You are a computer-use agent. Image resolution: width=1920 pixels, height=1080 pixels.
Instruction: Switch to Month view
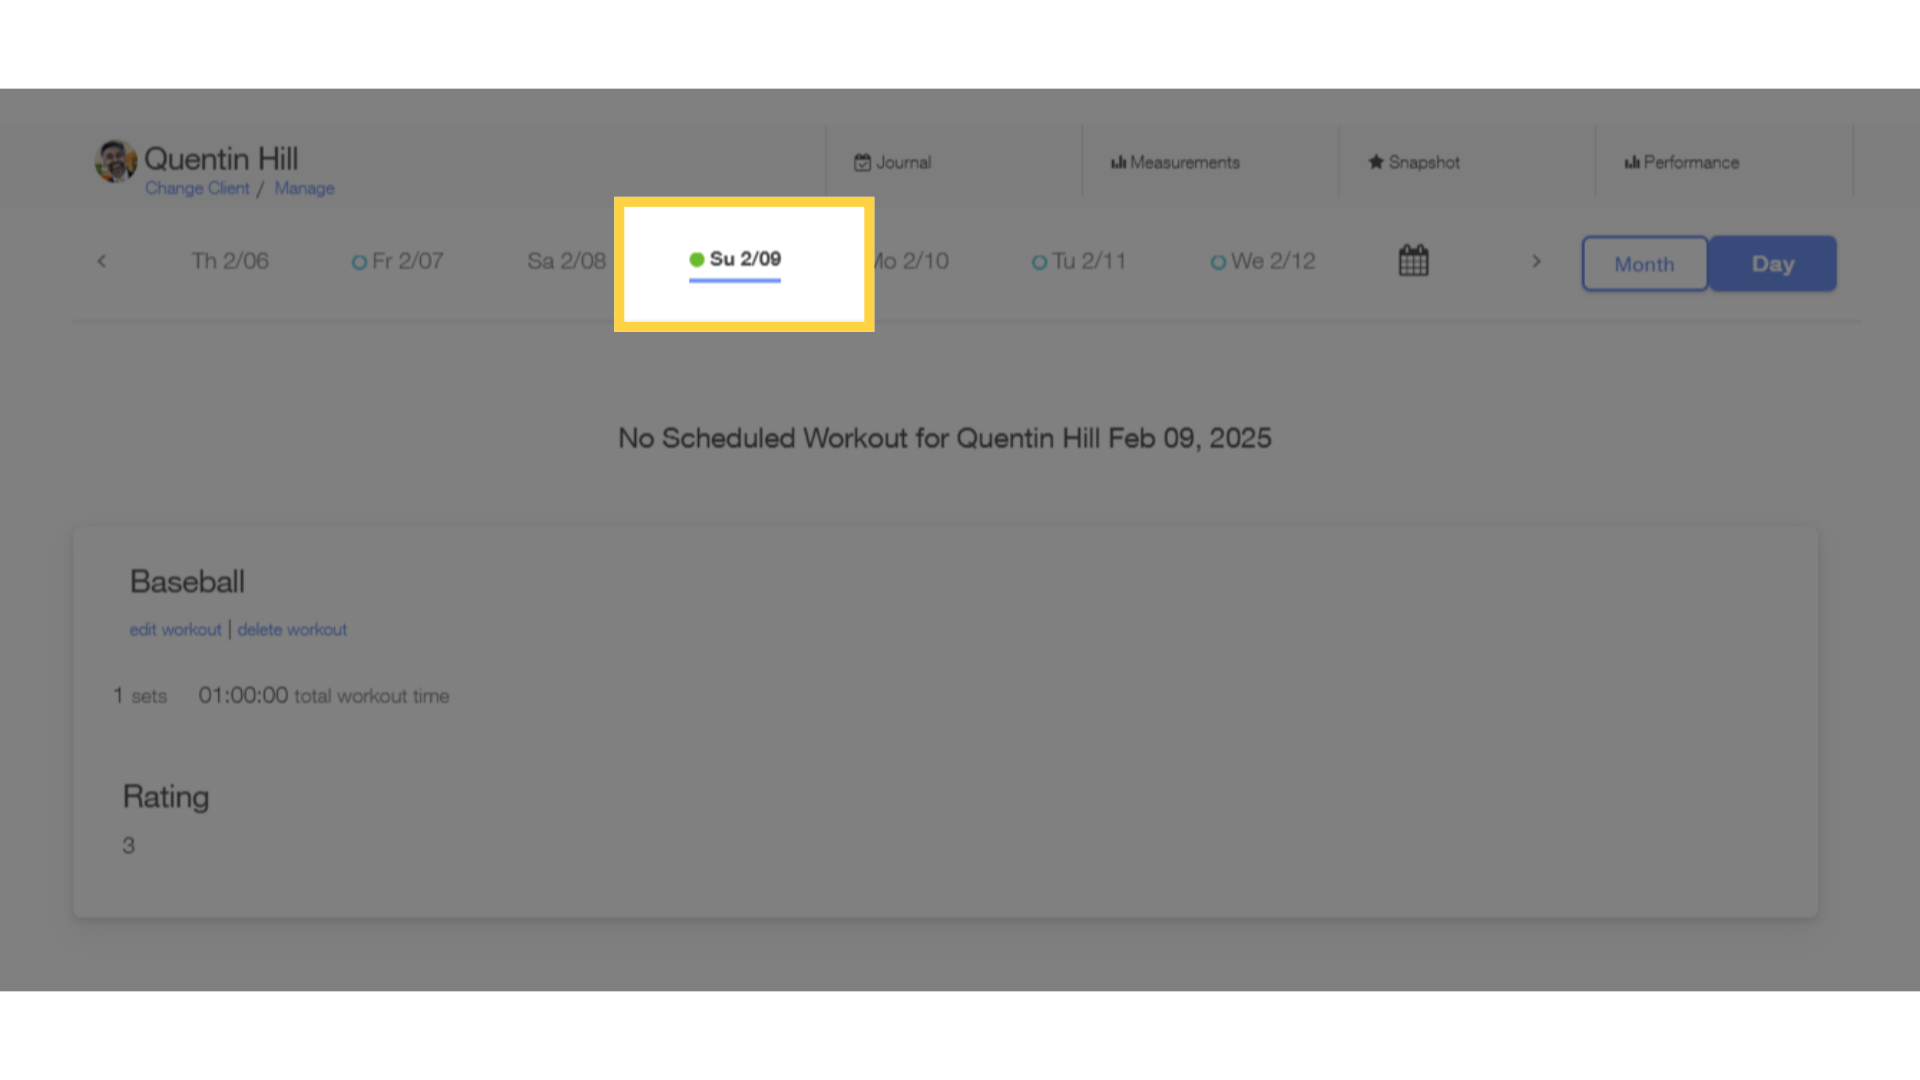coord(1643,264)
